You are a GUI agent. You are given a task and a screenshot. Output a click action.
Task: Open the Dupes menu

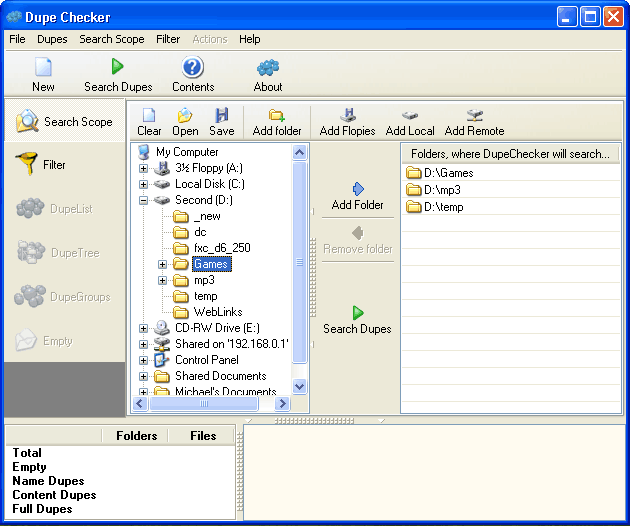tap(52, 39)
